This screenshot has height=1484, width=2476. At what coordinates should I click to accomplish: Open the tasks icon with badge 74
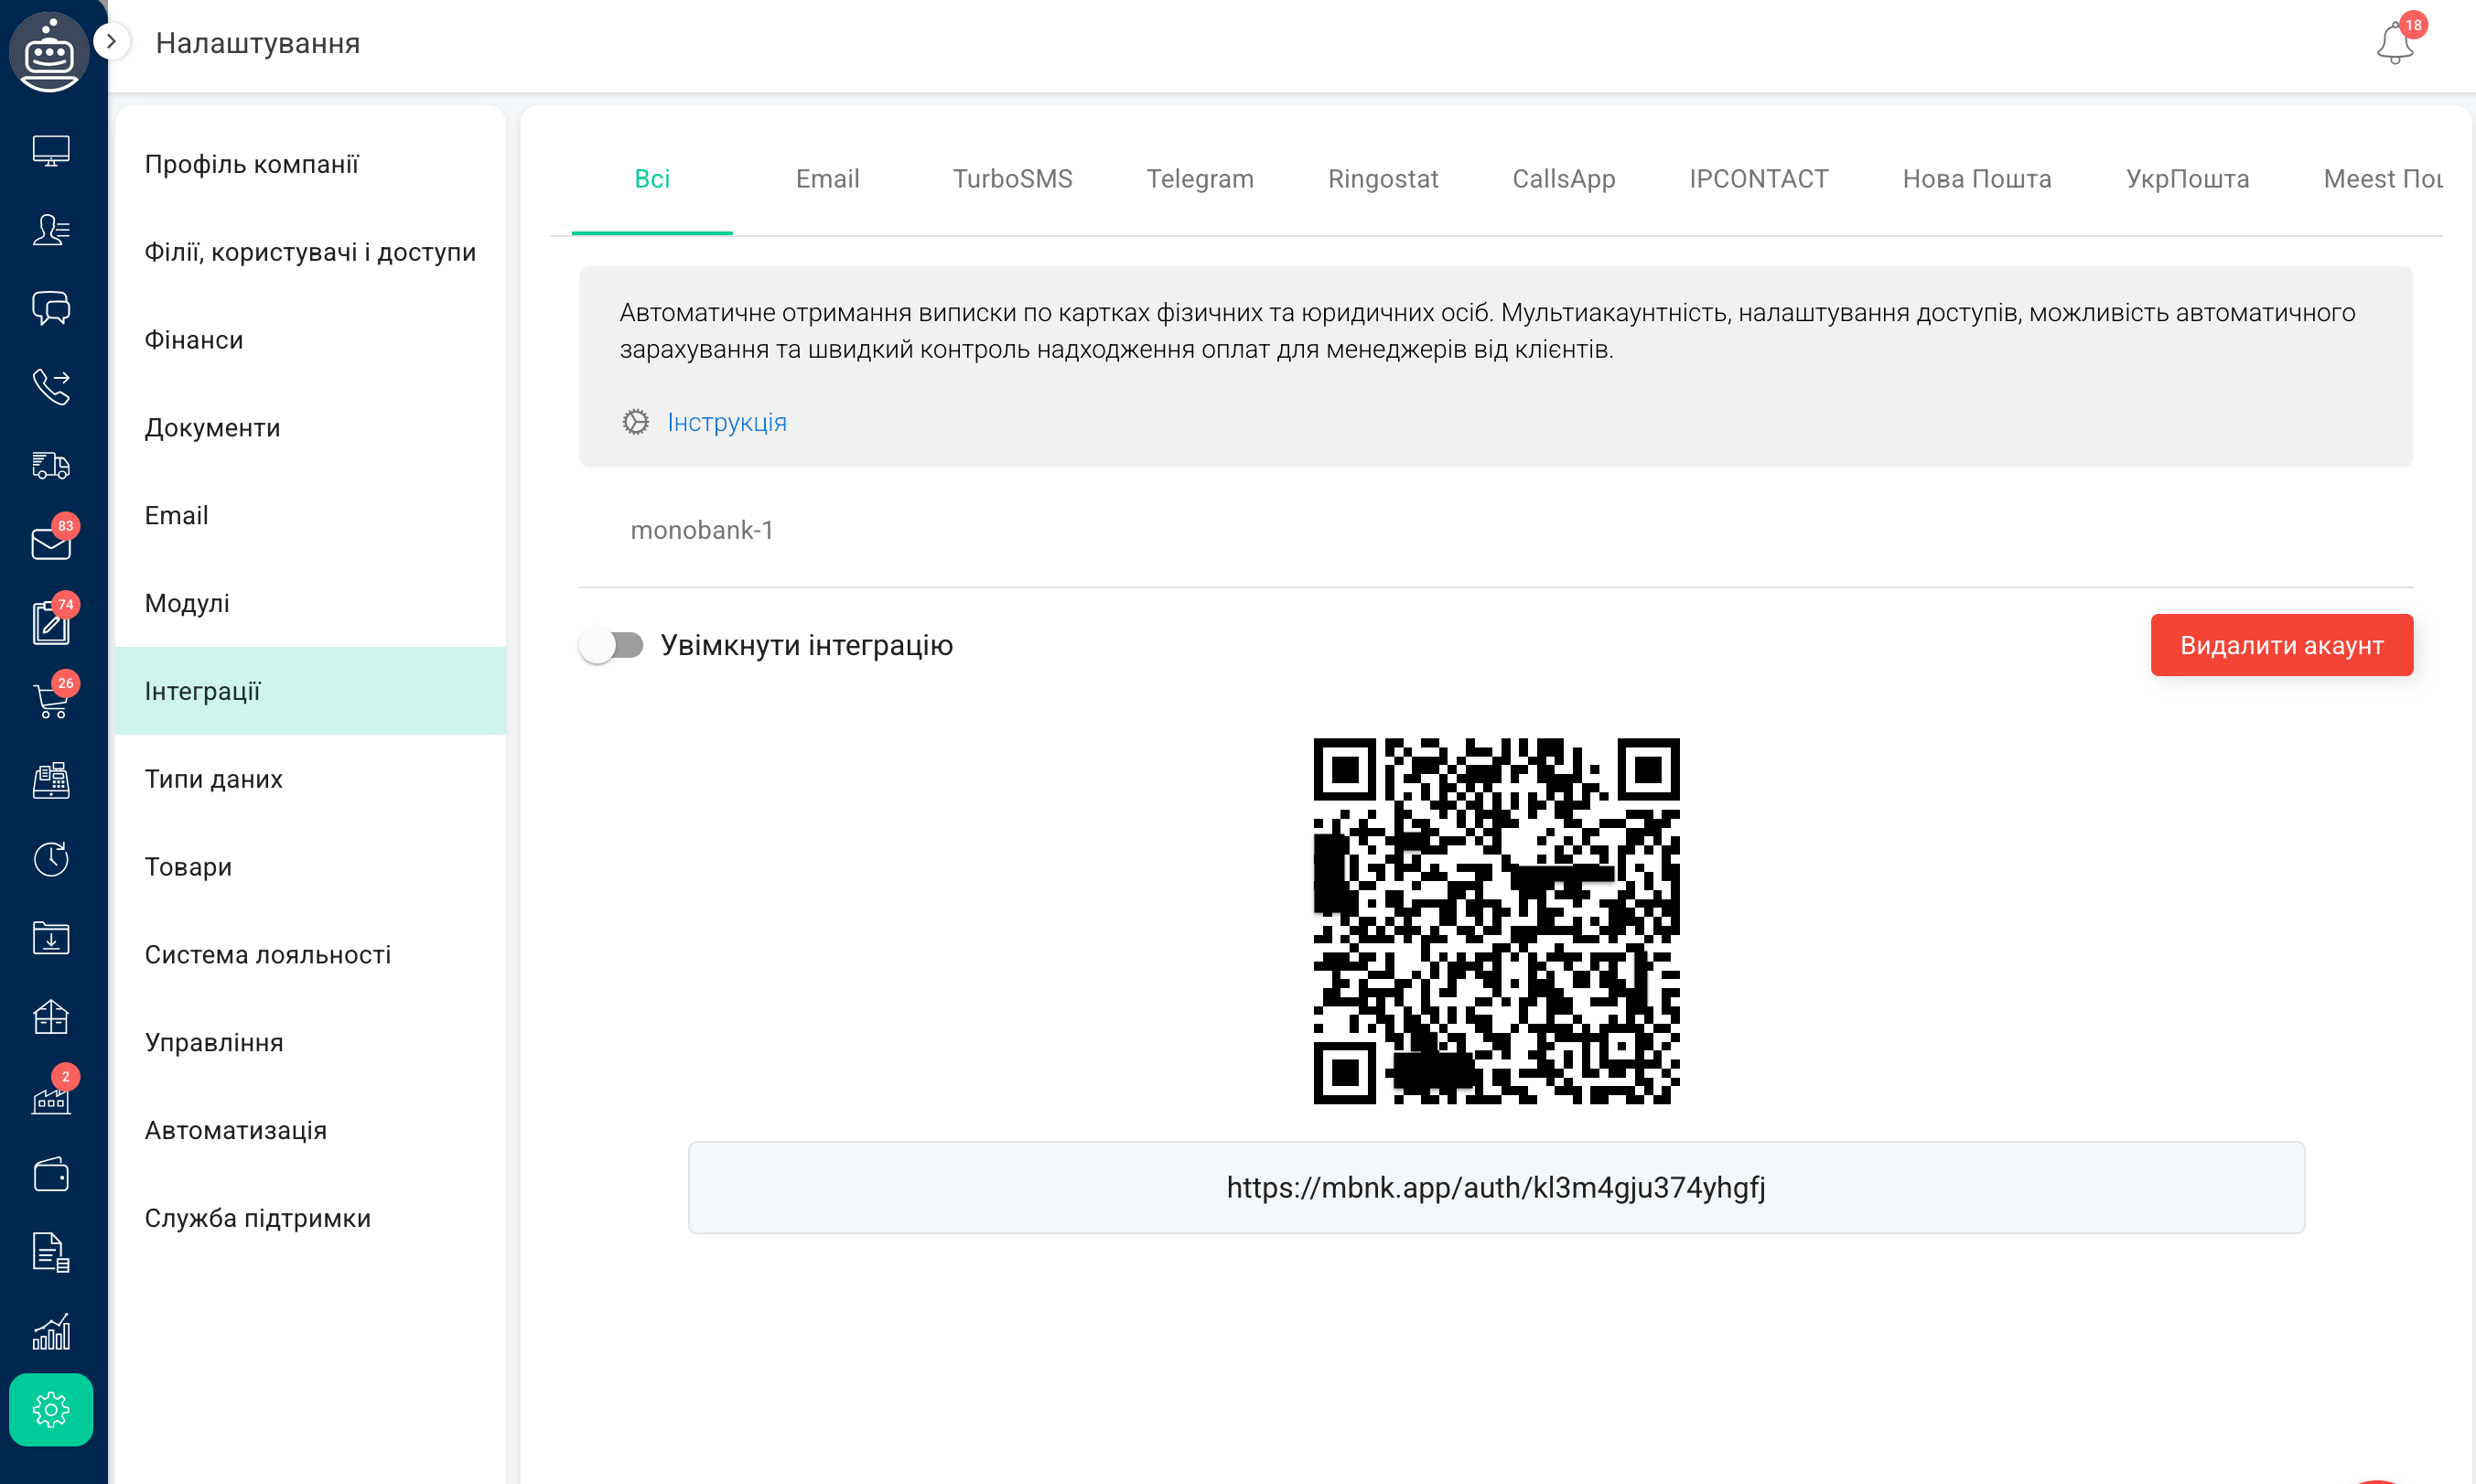(51, 622)
